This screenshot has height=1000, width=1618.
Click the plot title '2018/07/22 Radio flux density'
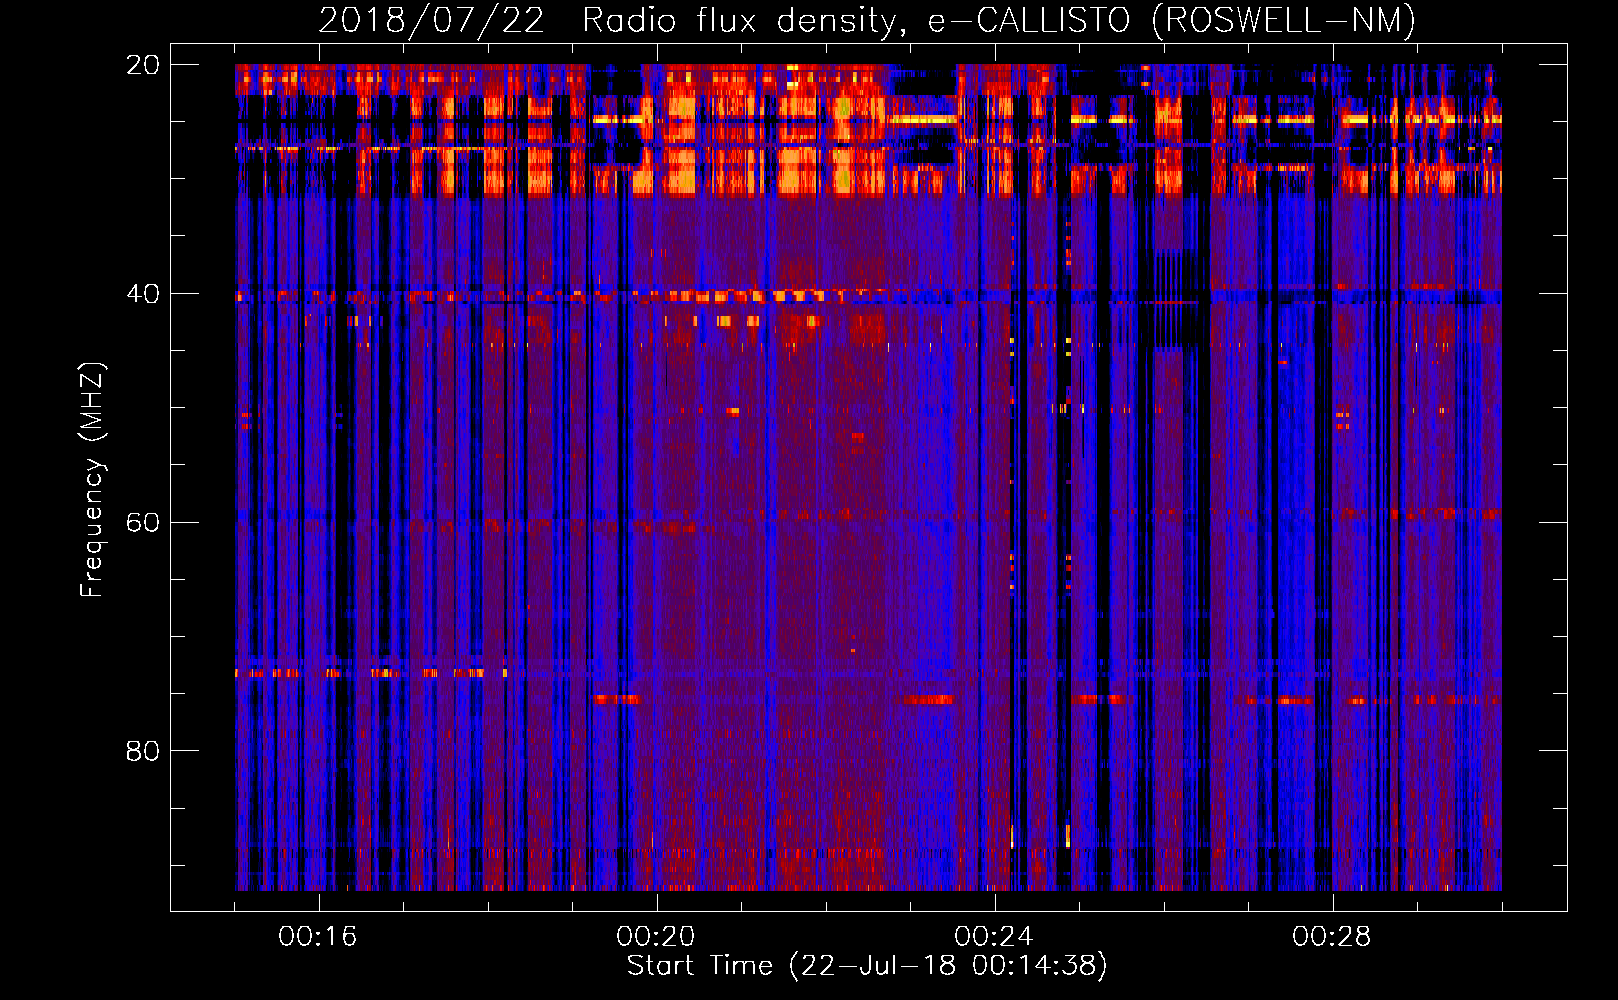pos(867,20)
